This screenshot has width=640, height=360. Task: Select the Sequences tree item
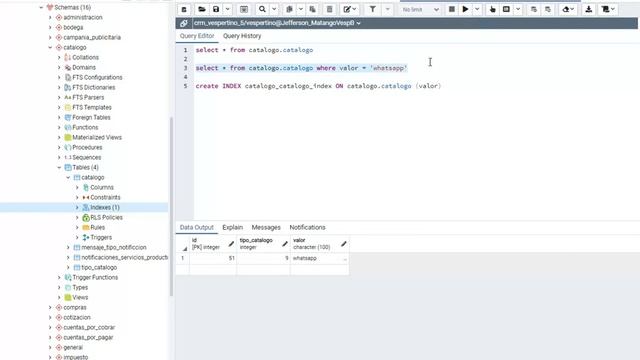(87, 158)
